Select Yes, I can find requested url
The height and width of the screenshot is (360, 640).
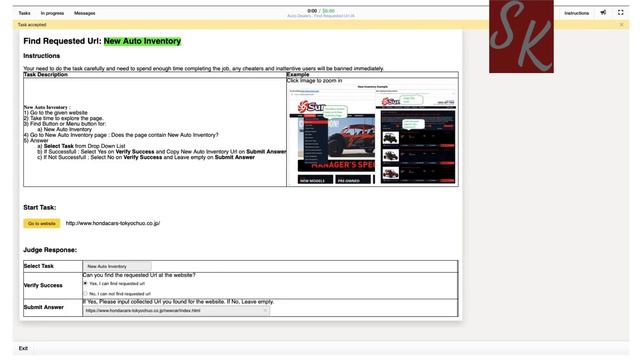pos(85,283)
